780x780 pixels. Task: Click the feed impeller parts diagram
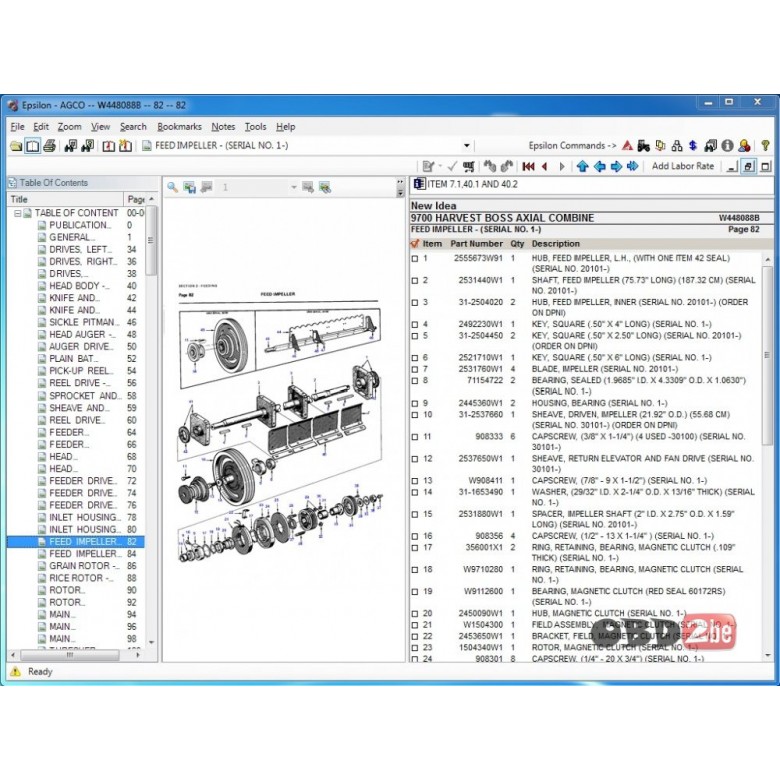point(281,425)
